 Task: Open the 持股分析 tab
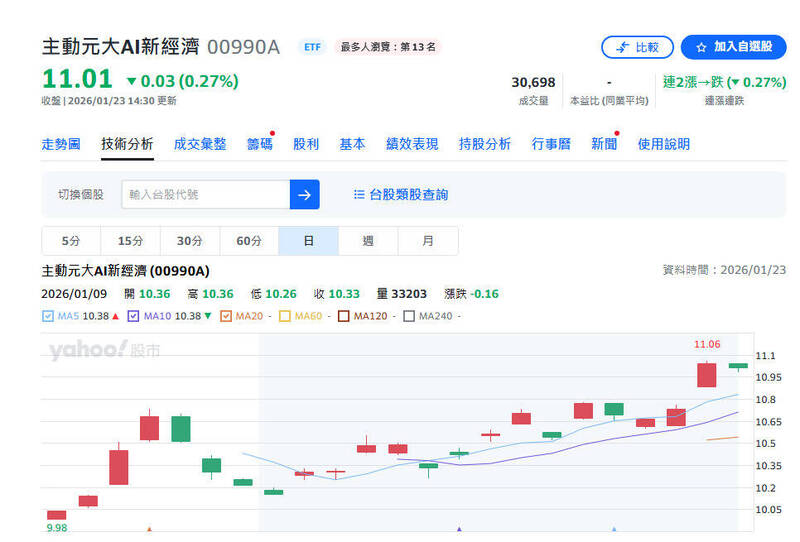tap(485, 144)
